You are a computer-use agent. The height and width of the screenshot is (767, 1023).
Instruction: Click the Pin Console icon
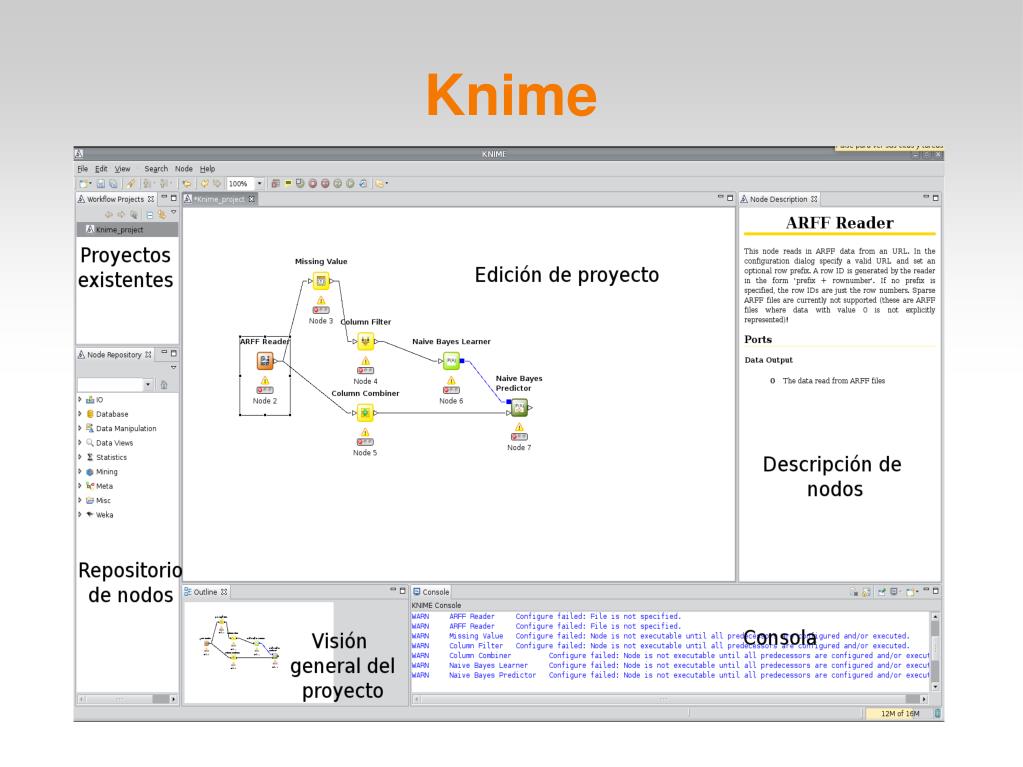pos(881,592)
